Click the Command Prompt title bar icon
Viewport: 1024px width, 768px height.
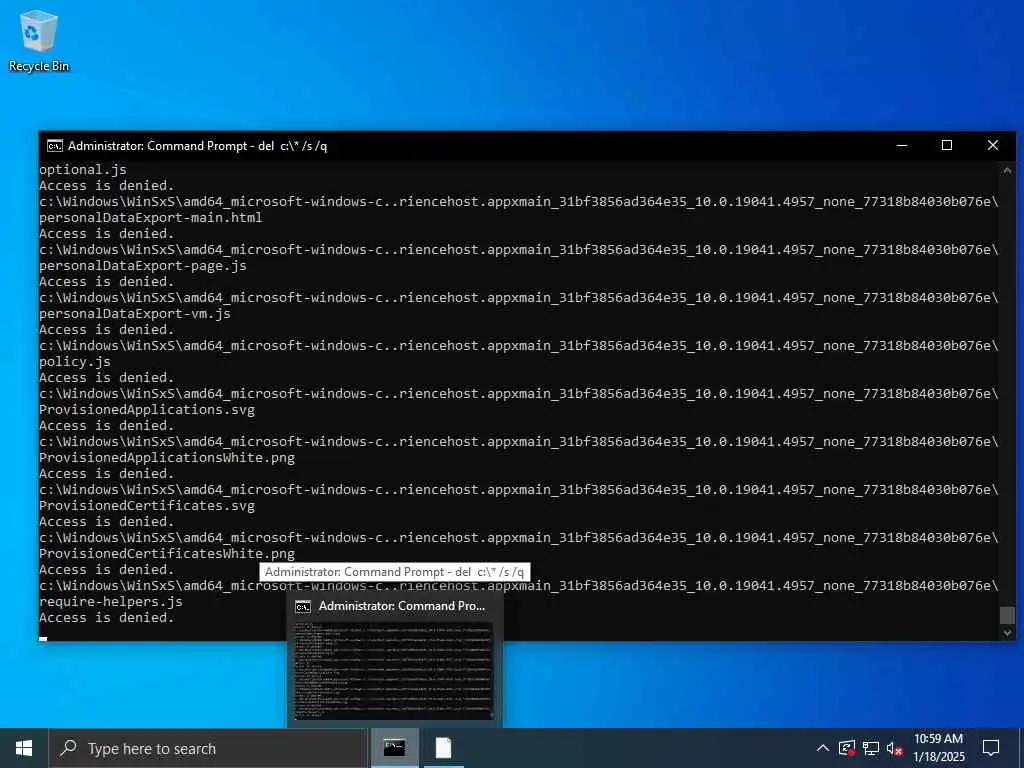(55, 146)
